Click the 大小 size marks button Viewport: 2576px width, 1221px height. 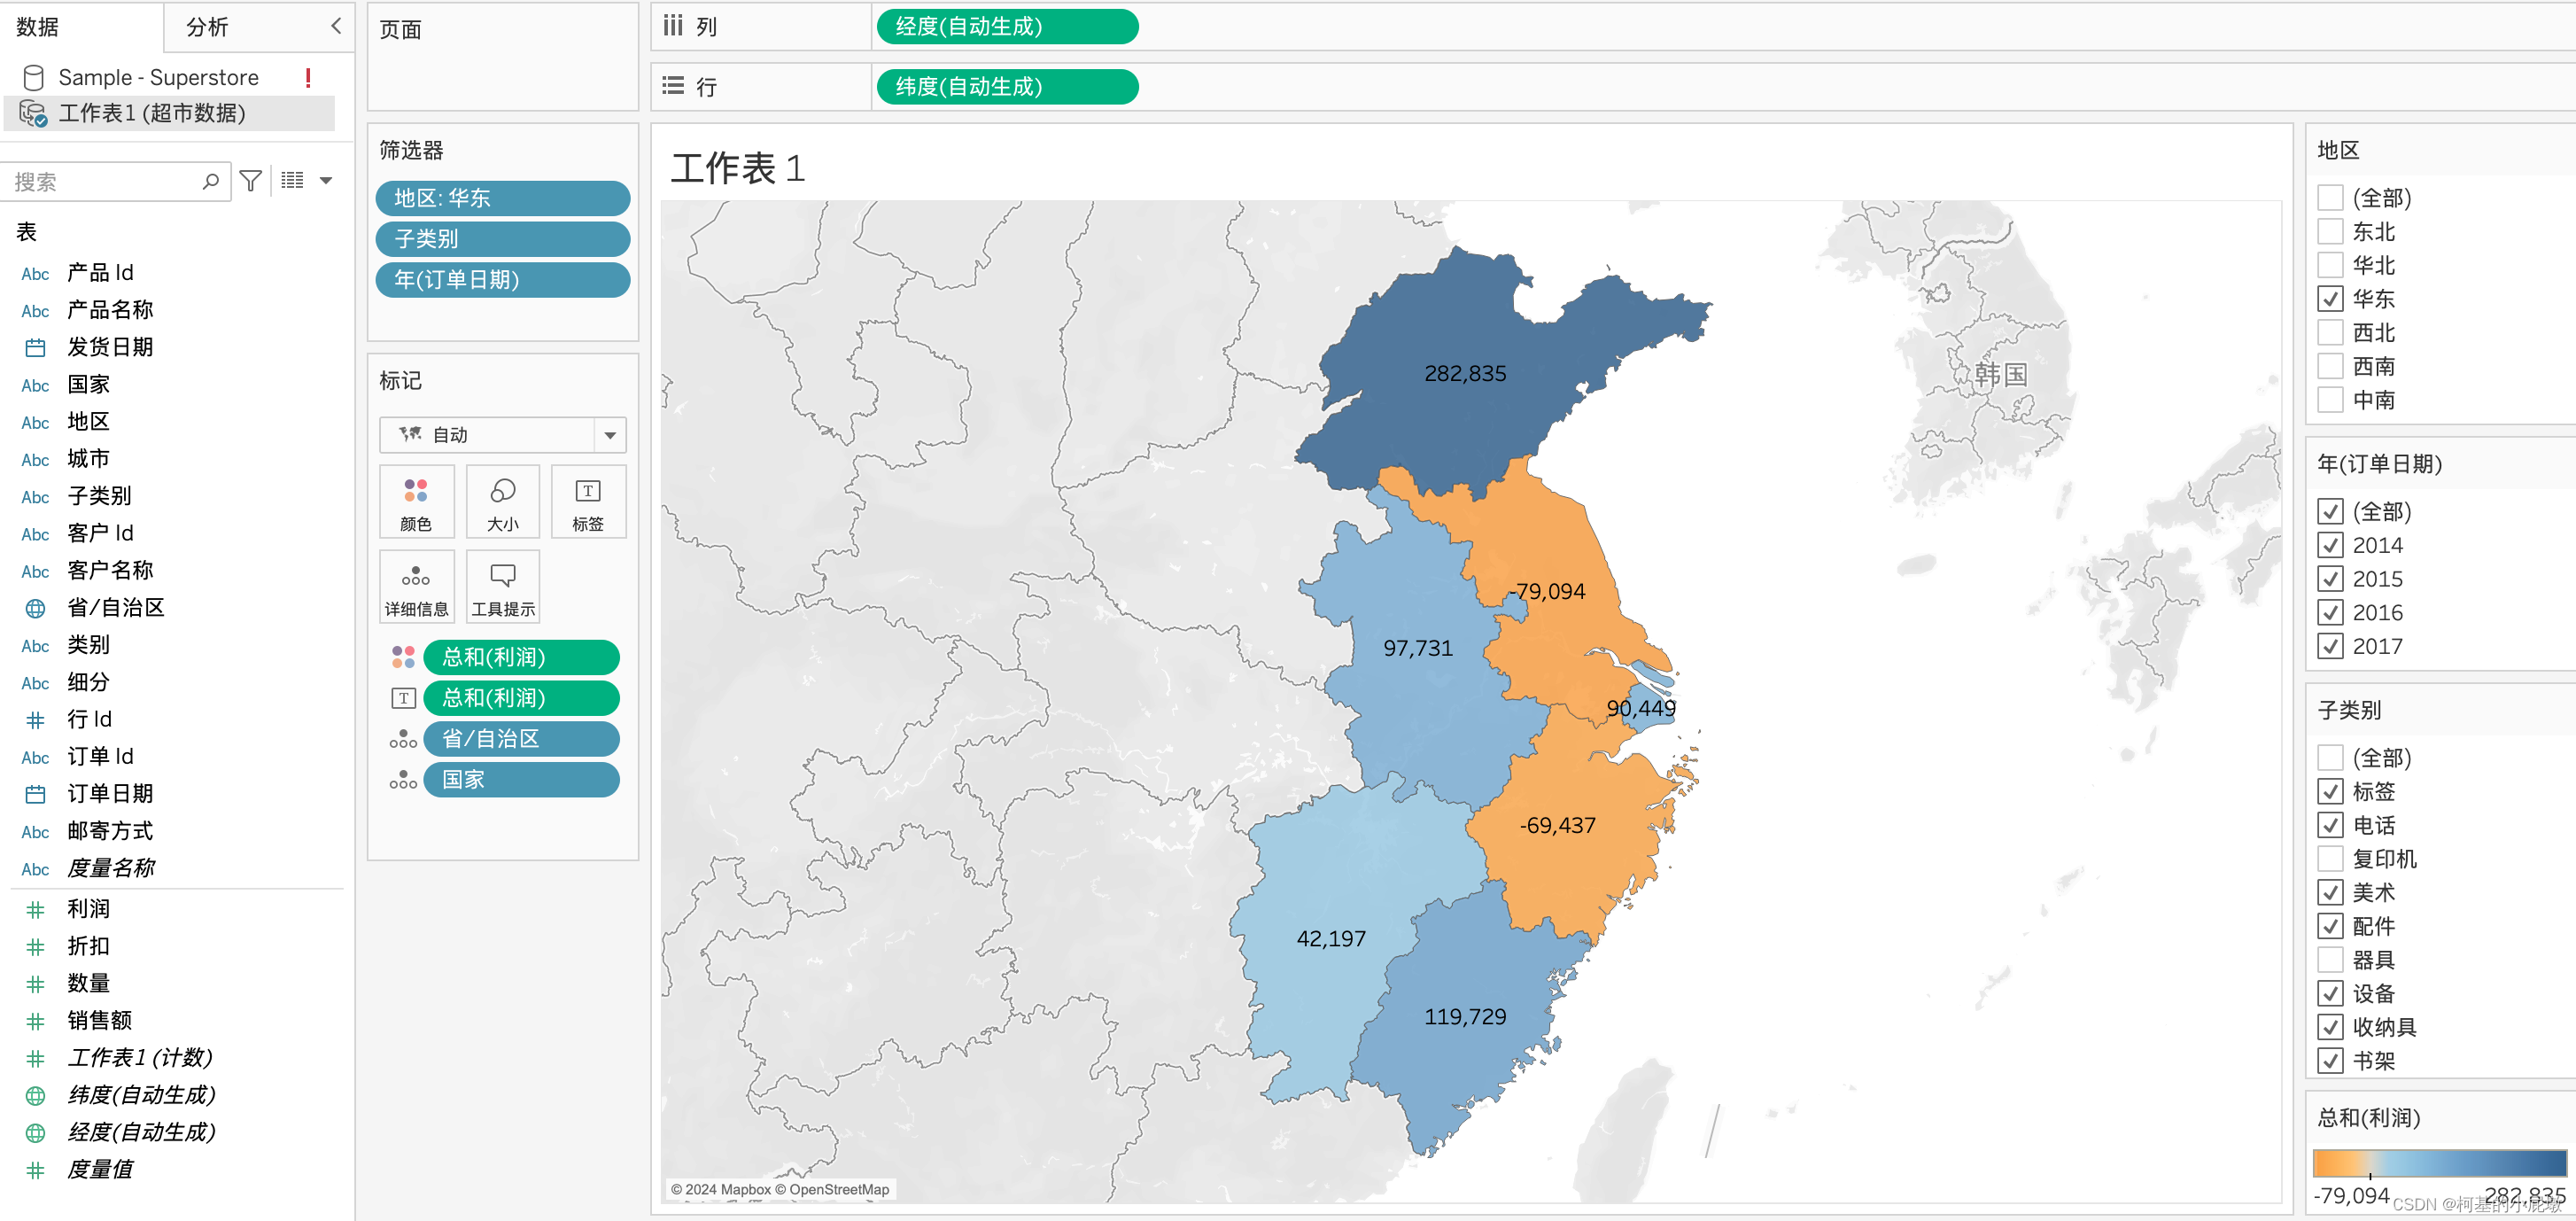[x=502, y=502]
